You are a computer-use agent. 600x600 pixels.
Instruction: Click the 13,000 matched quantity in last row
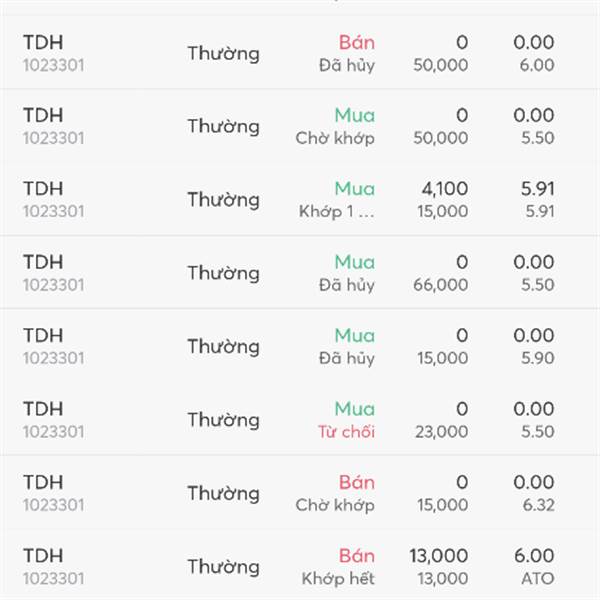(439, 556)
